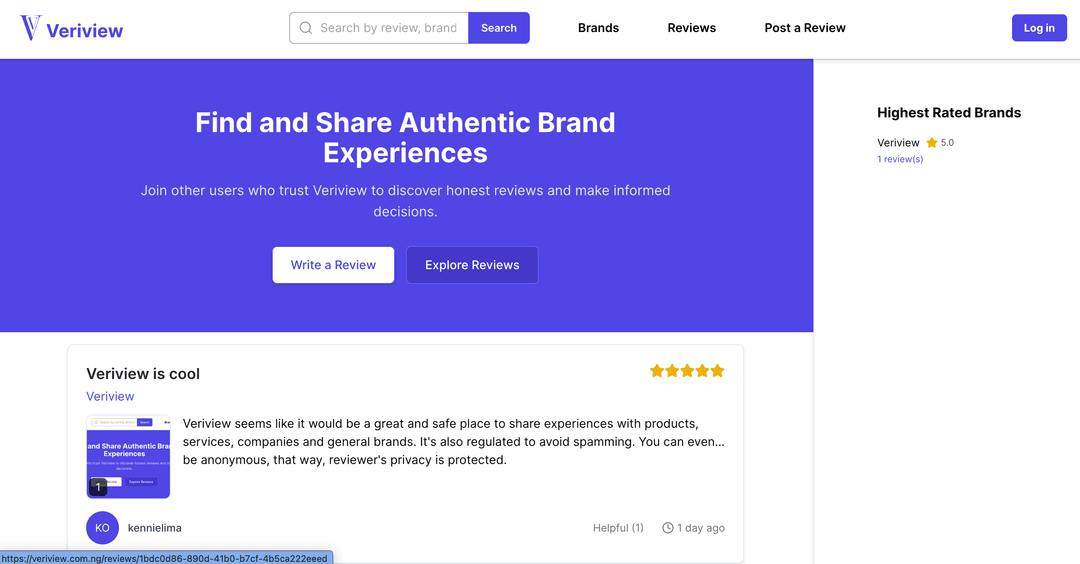
Task: Click the image count badge on thumbnail
Action: pyautogui.click(x=98, y=487)
